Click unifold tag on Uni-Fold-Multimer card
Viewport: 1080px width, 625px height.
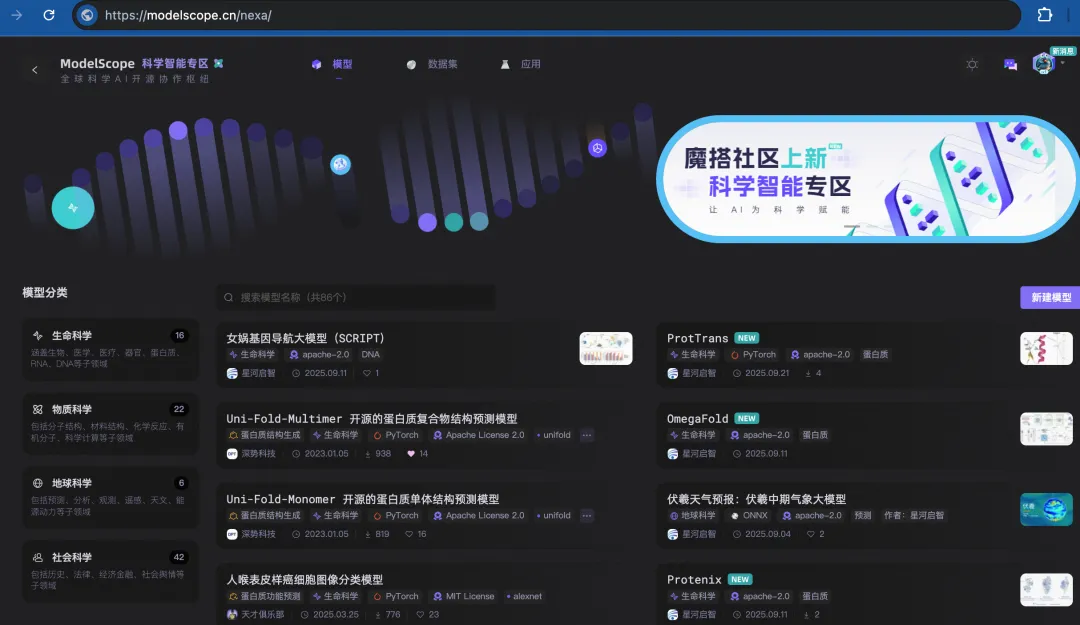553,436
